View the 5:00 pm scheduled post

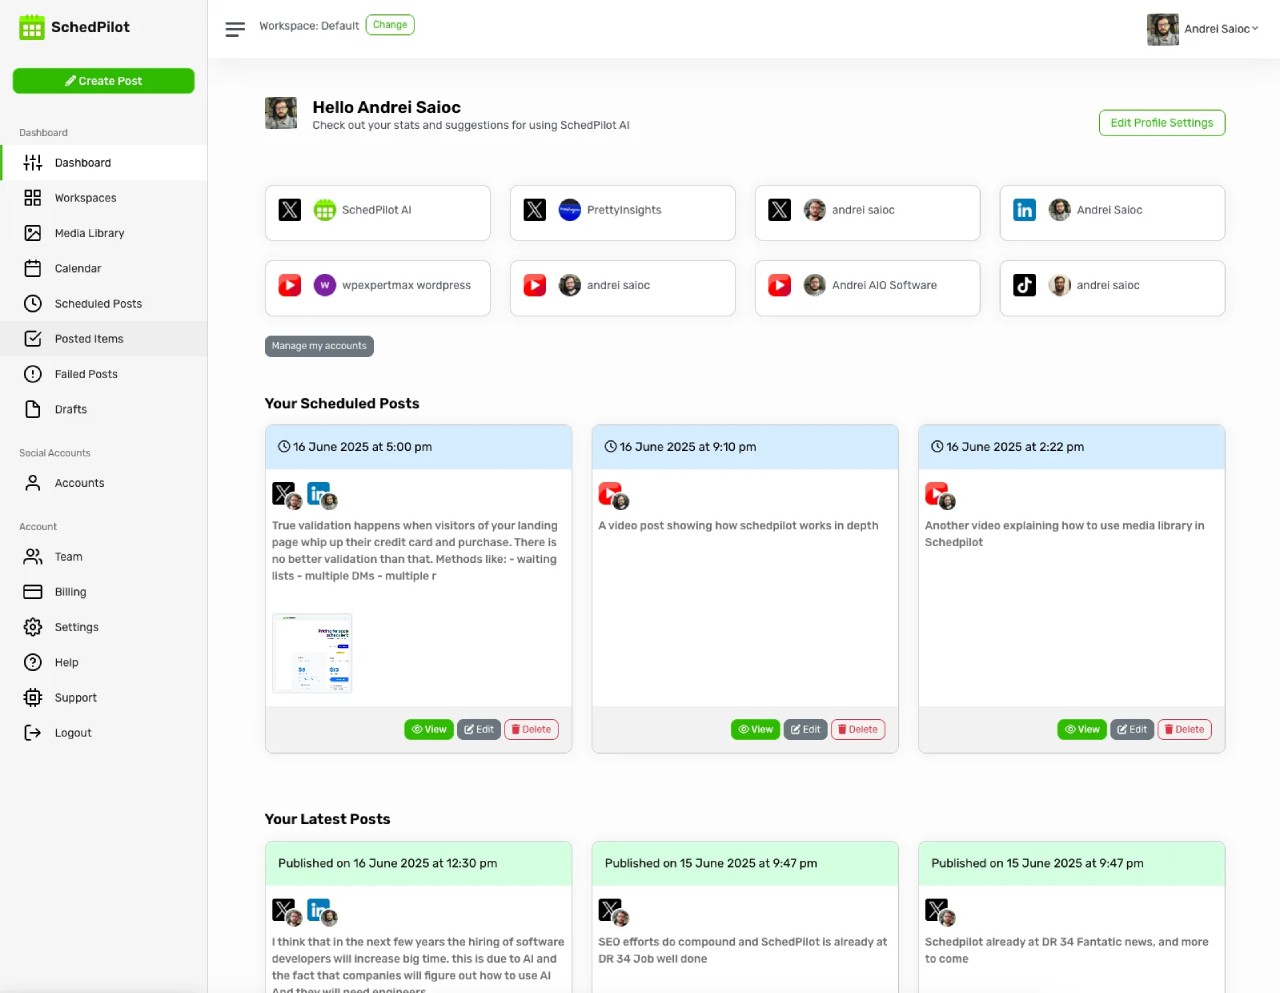[x=429, y=730]
